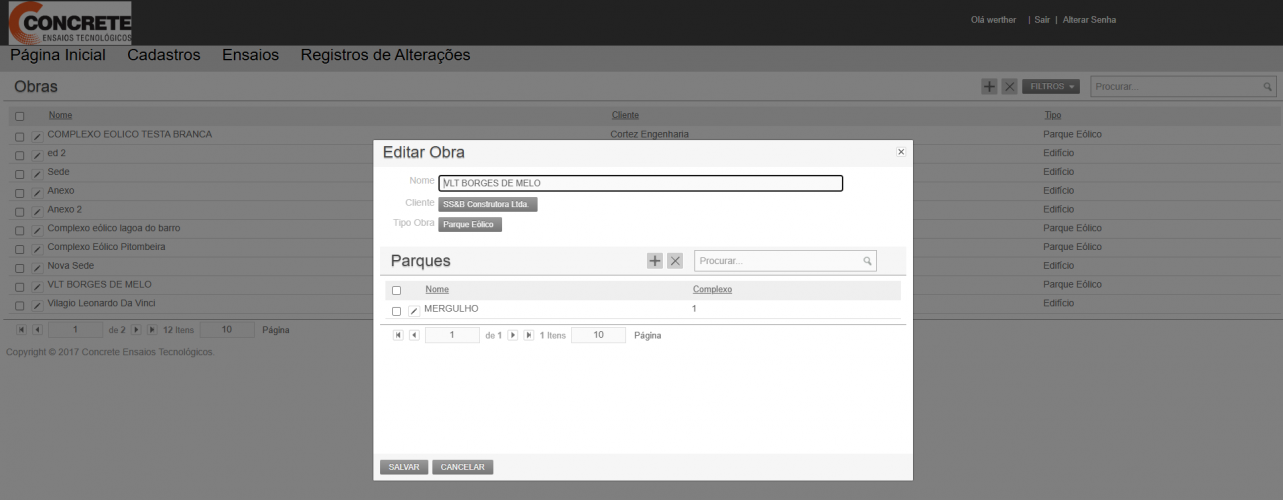Image resolution: width=1283 pixels, height=500 pixels.
Task: Click the MERGULHO cell in Parques table
Action: pos(451,309)
